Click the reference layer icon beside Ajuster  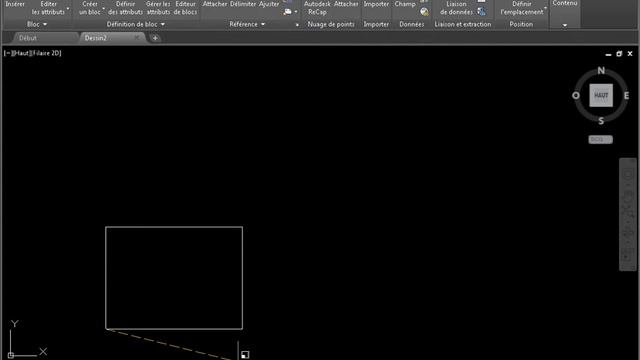tap(288, 12)
